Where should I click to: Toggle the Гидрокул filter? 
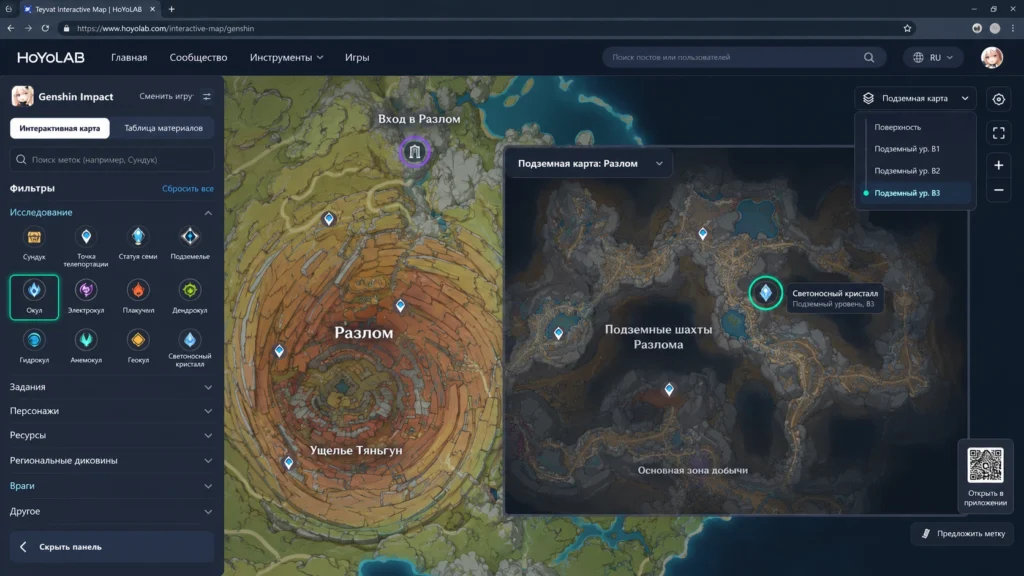(x=34, y=347)
